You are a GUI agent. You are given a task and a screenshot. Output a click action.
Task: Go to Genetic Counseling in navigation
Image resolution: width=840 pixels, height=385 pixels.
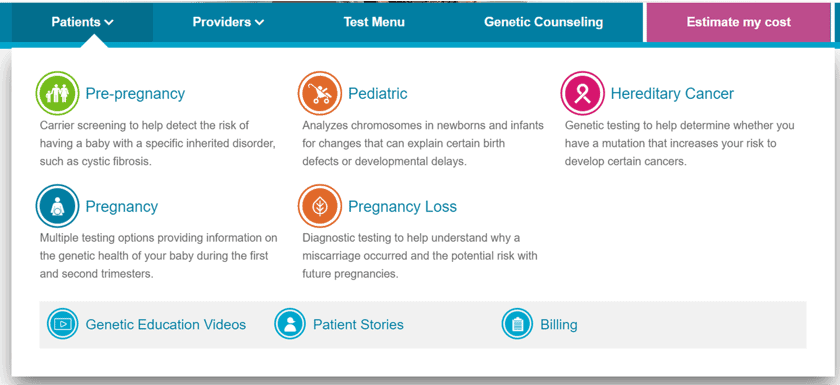click(543, 22)
